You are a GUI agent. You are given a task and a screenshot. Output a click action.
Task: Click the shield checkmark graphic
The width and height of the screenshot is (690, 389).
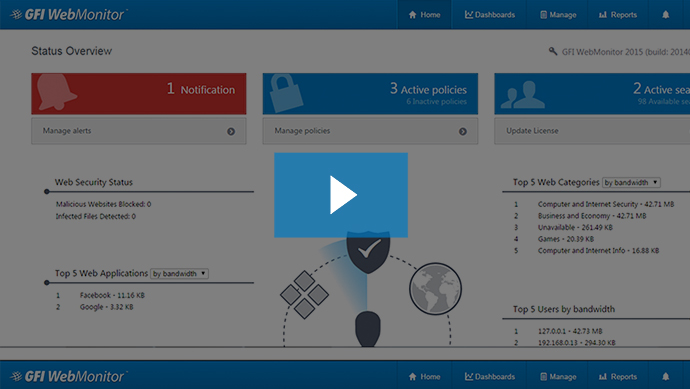tap(368, 252)
